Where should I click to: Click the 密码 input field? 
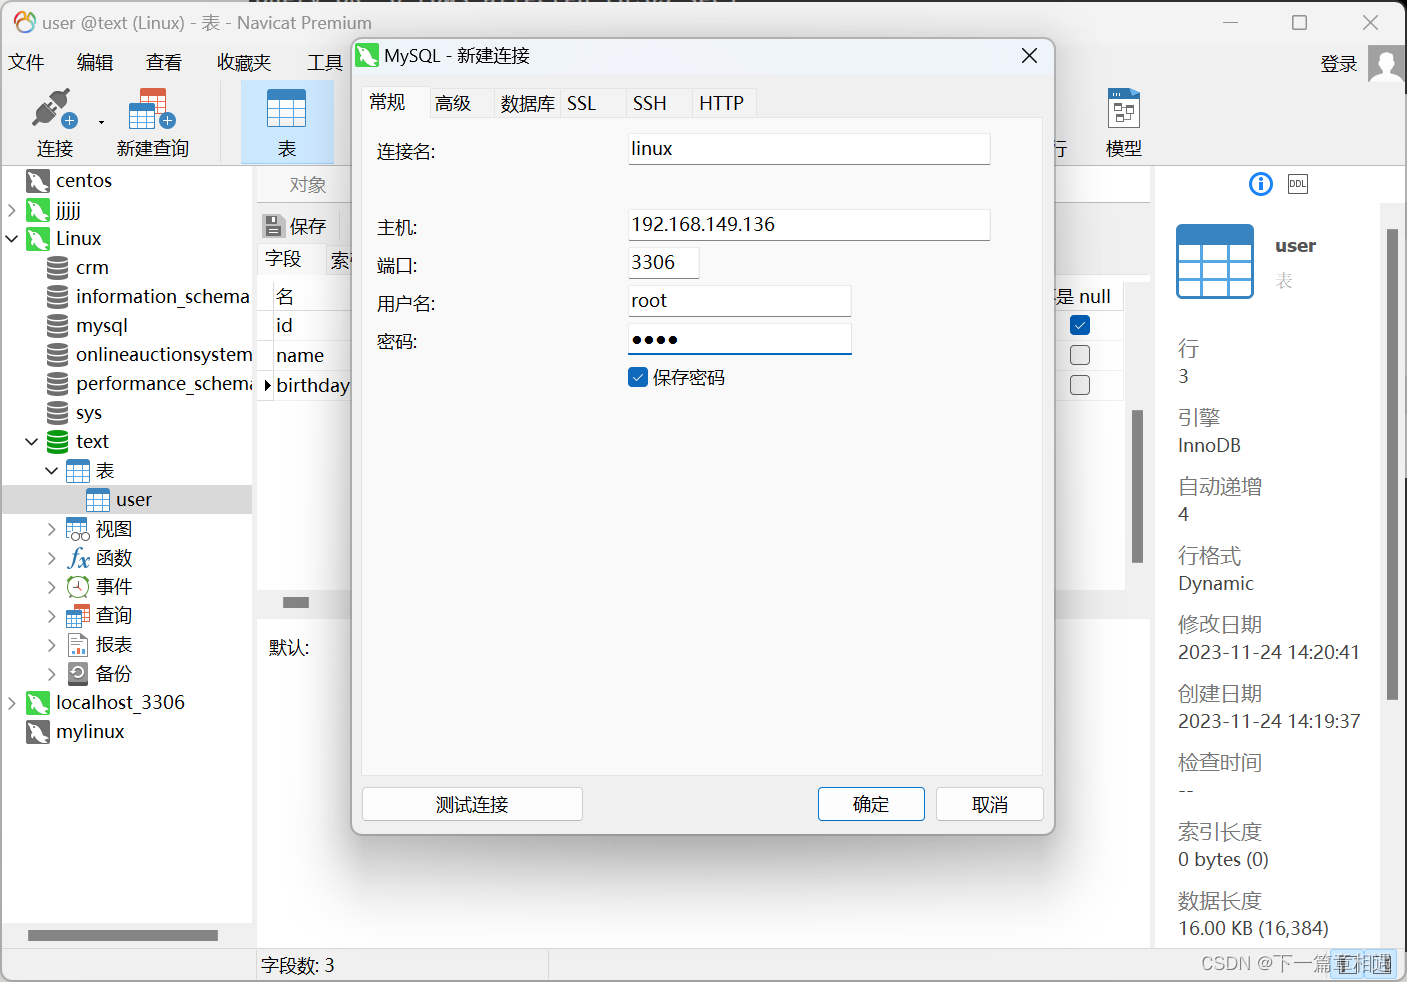740,339
